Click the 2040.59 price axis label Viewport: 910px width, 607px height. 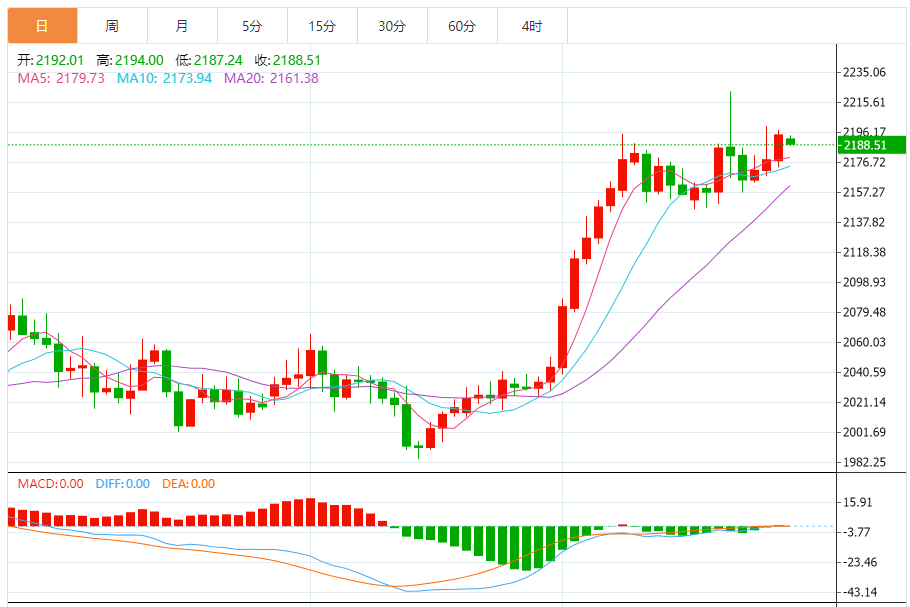click(864, 373)
